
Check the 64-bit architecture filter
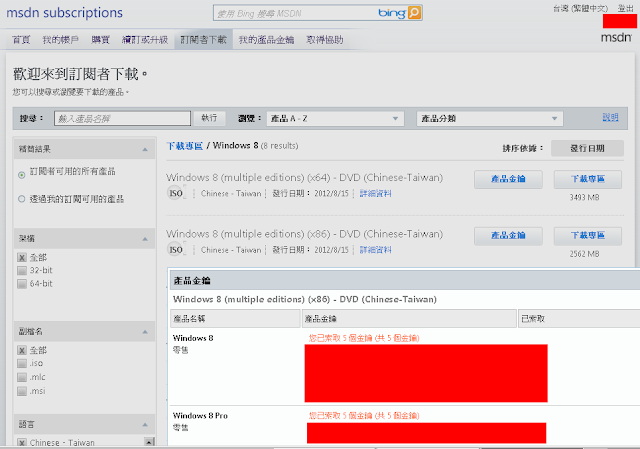22,284
